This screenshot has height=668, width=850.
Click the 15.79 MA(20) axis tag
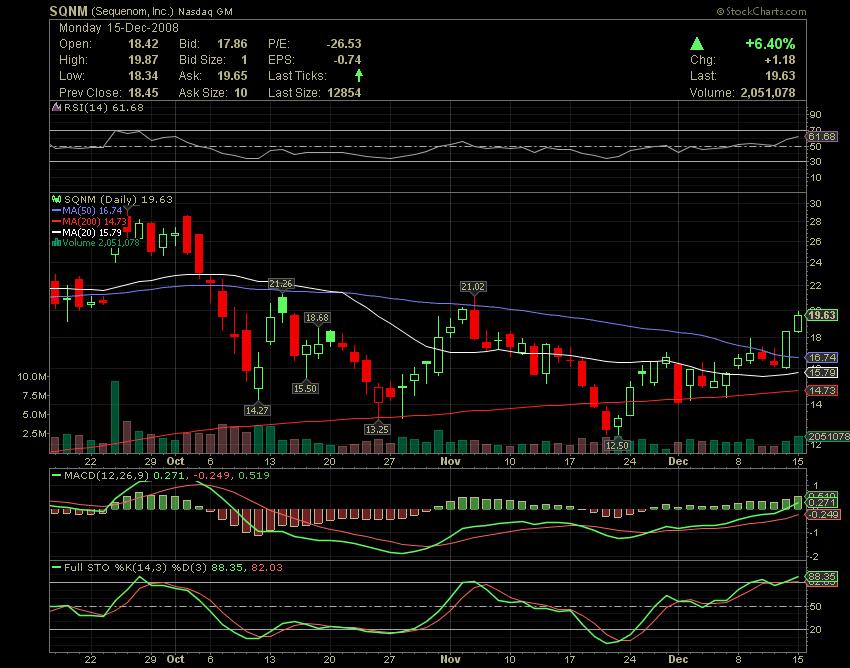click(822, 372)
